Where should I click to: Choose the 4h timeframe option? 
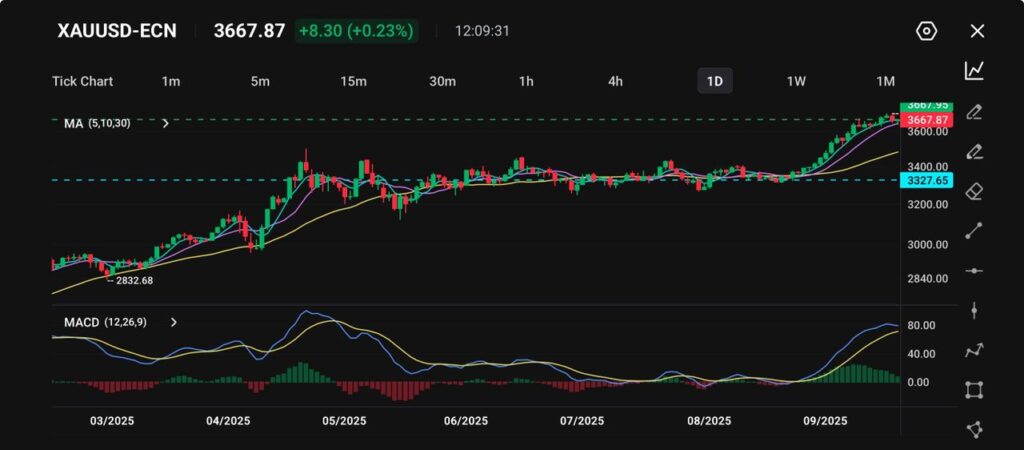pos(616,81)
